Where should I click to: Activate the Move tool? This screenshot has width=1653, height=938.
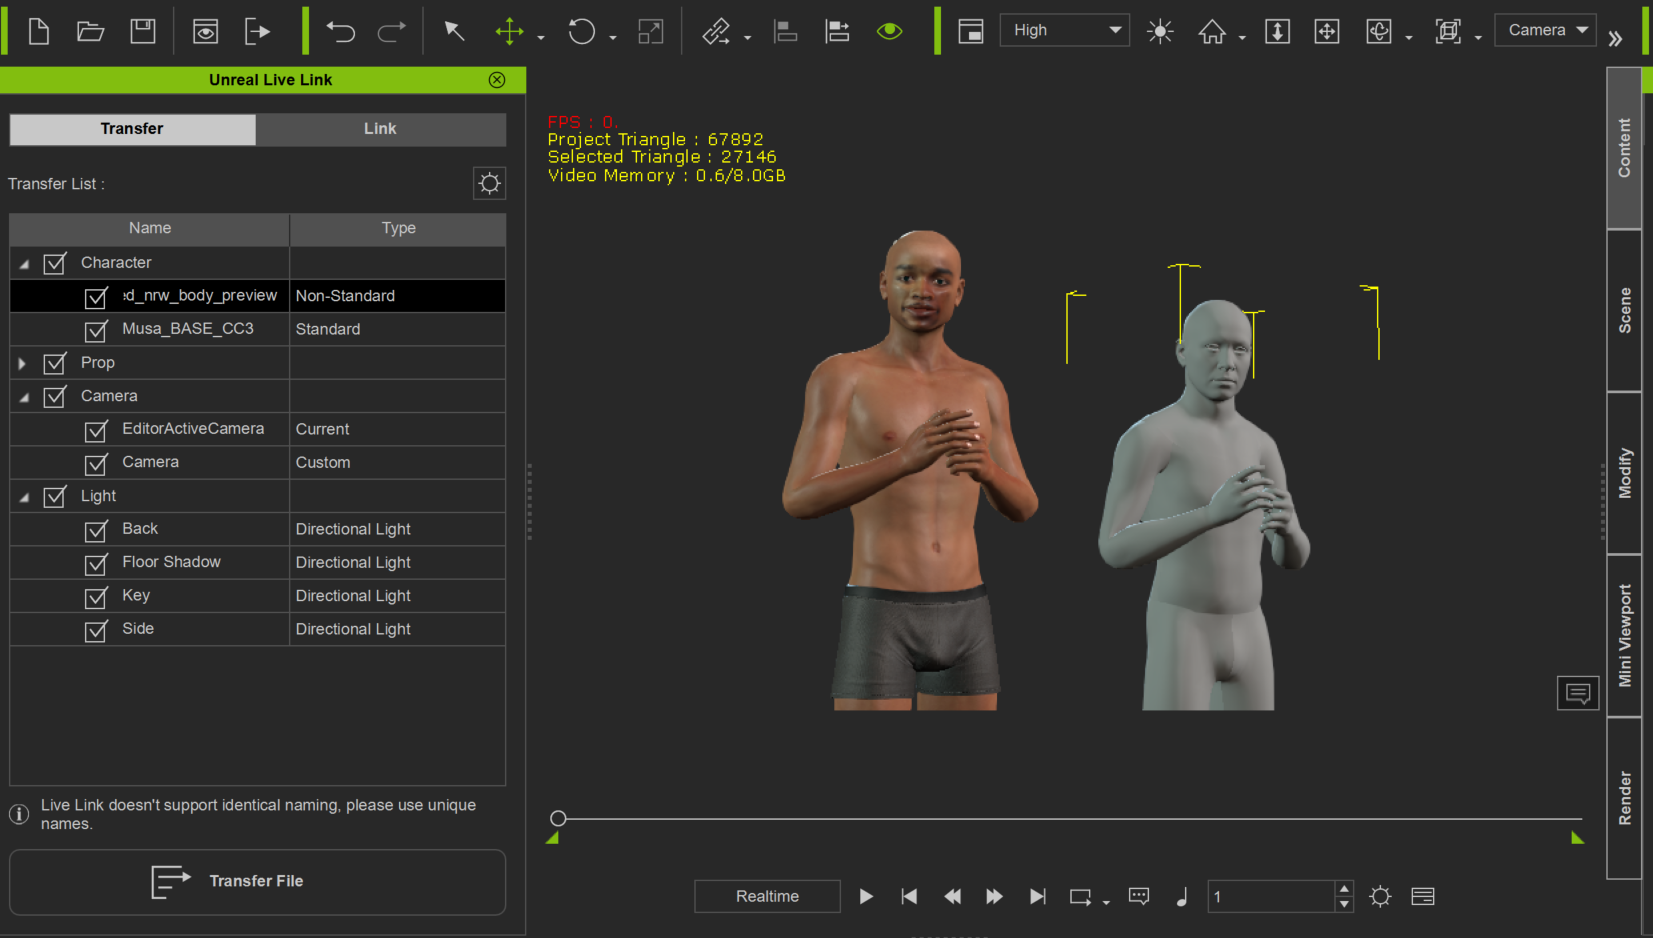coord(509,31)
